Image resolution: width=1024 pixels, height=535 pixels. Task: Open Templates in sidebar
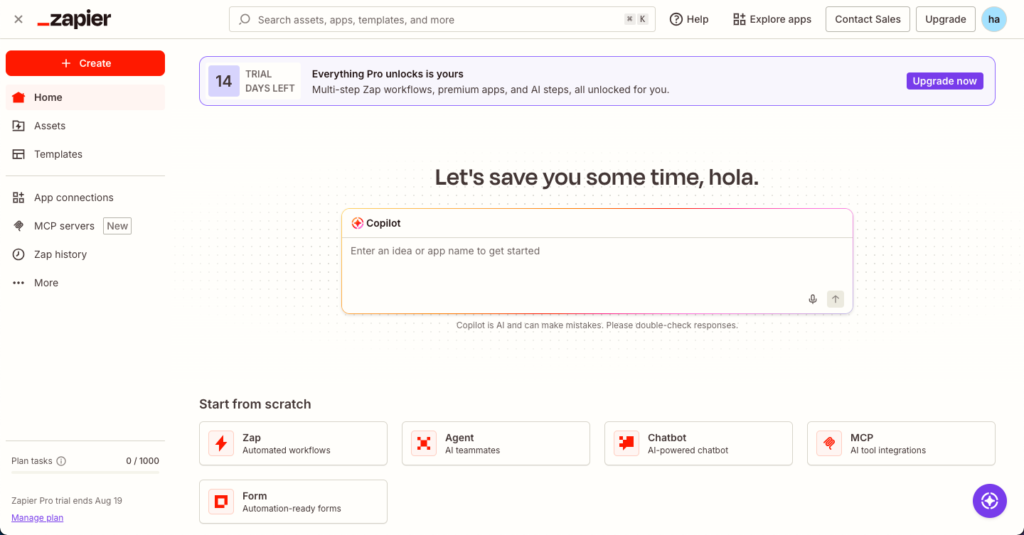86,154
